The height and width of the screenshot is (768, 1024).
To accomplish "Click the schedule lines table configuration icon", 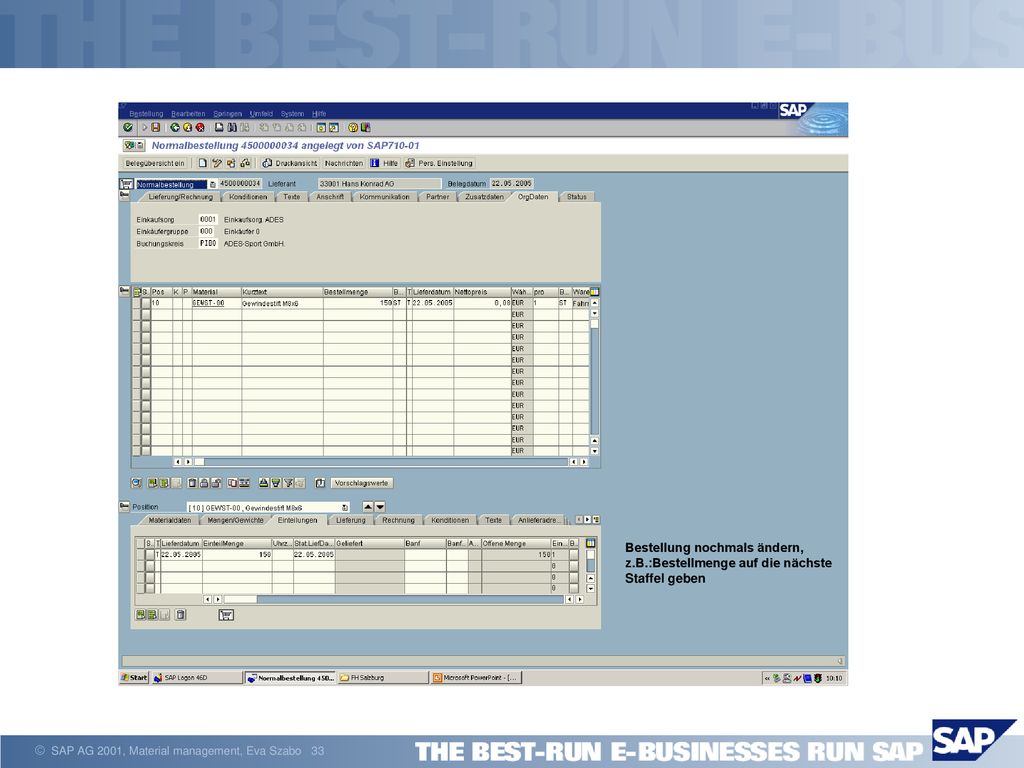I will 590,543.
